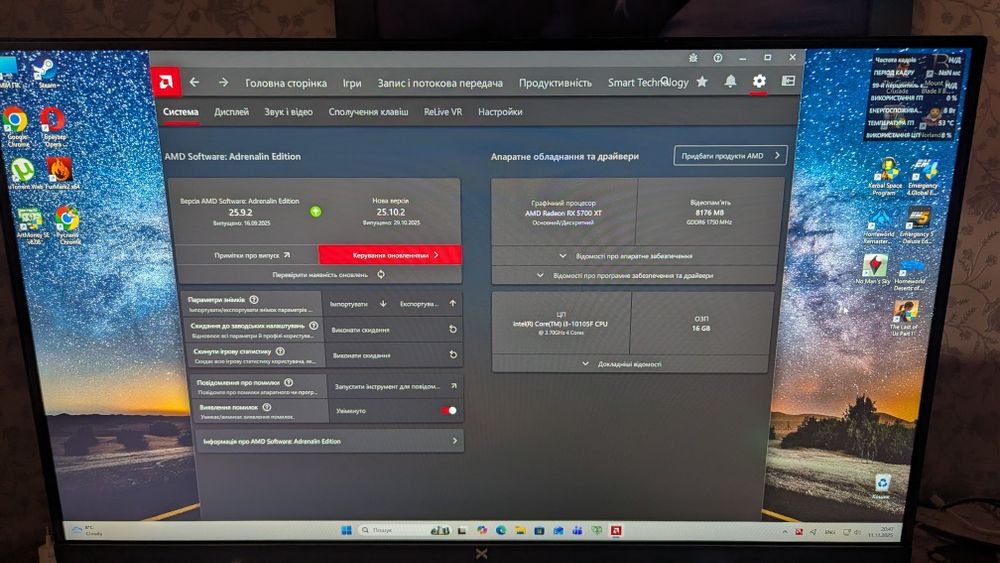Open uTorrent Web desktop icon
This screenshot has height=563, width=1000.
[x=24, y=174]
